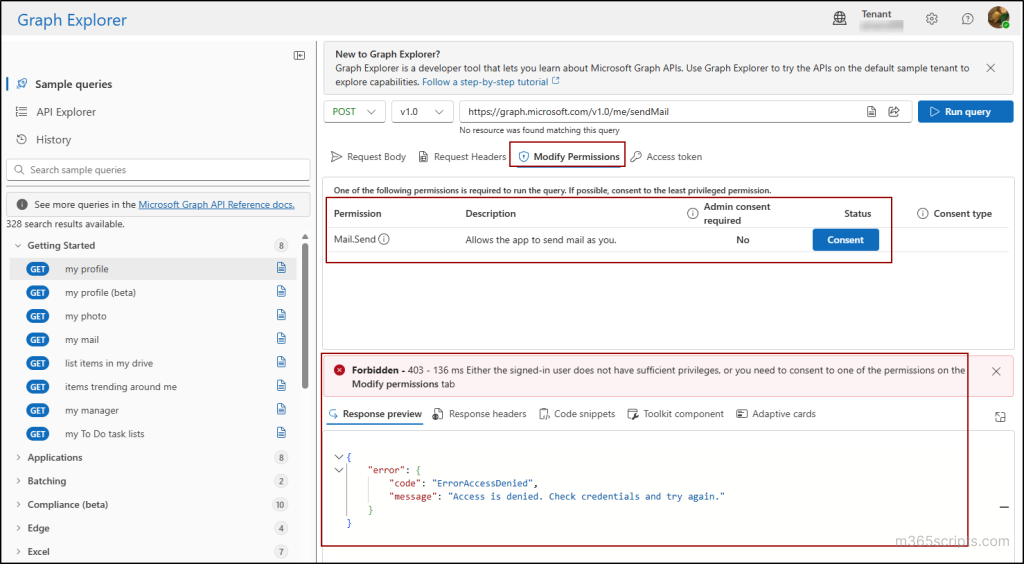Select list items in my drive query
Viewport: 1024px width, 564px height.
coord(153,362)
